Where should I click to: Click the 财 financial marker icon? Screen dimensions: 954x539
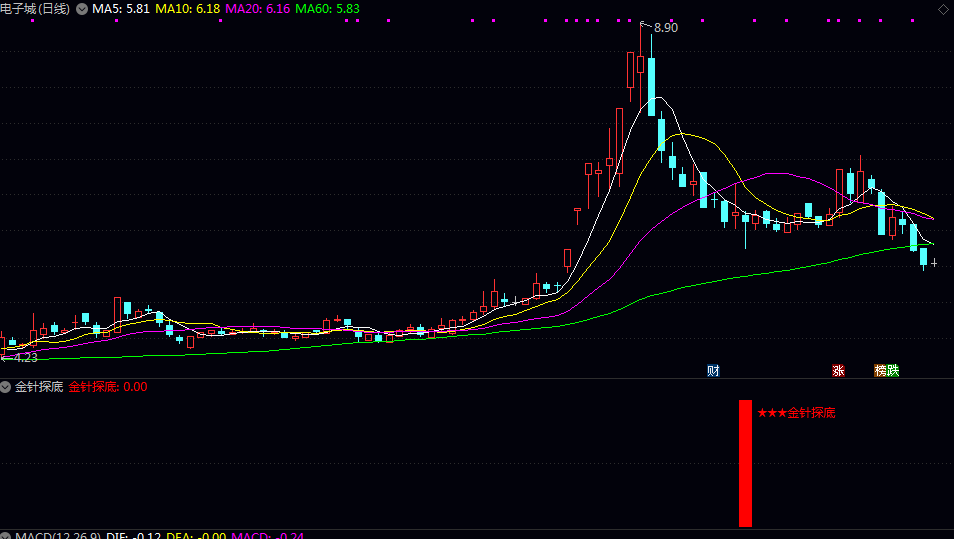point(713,370)
